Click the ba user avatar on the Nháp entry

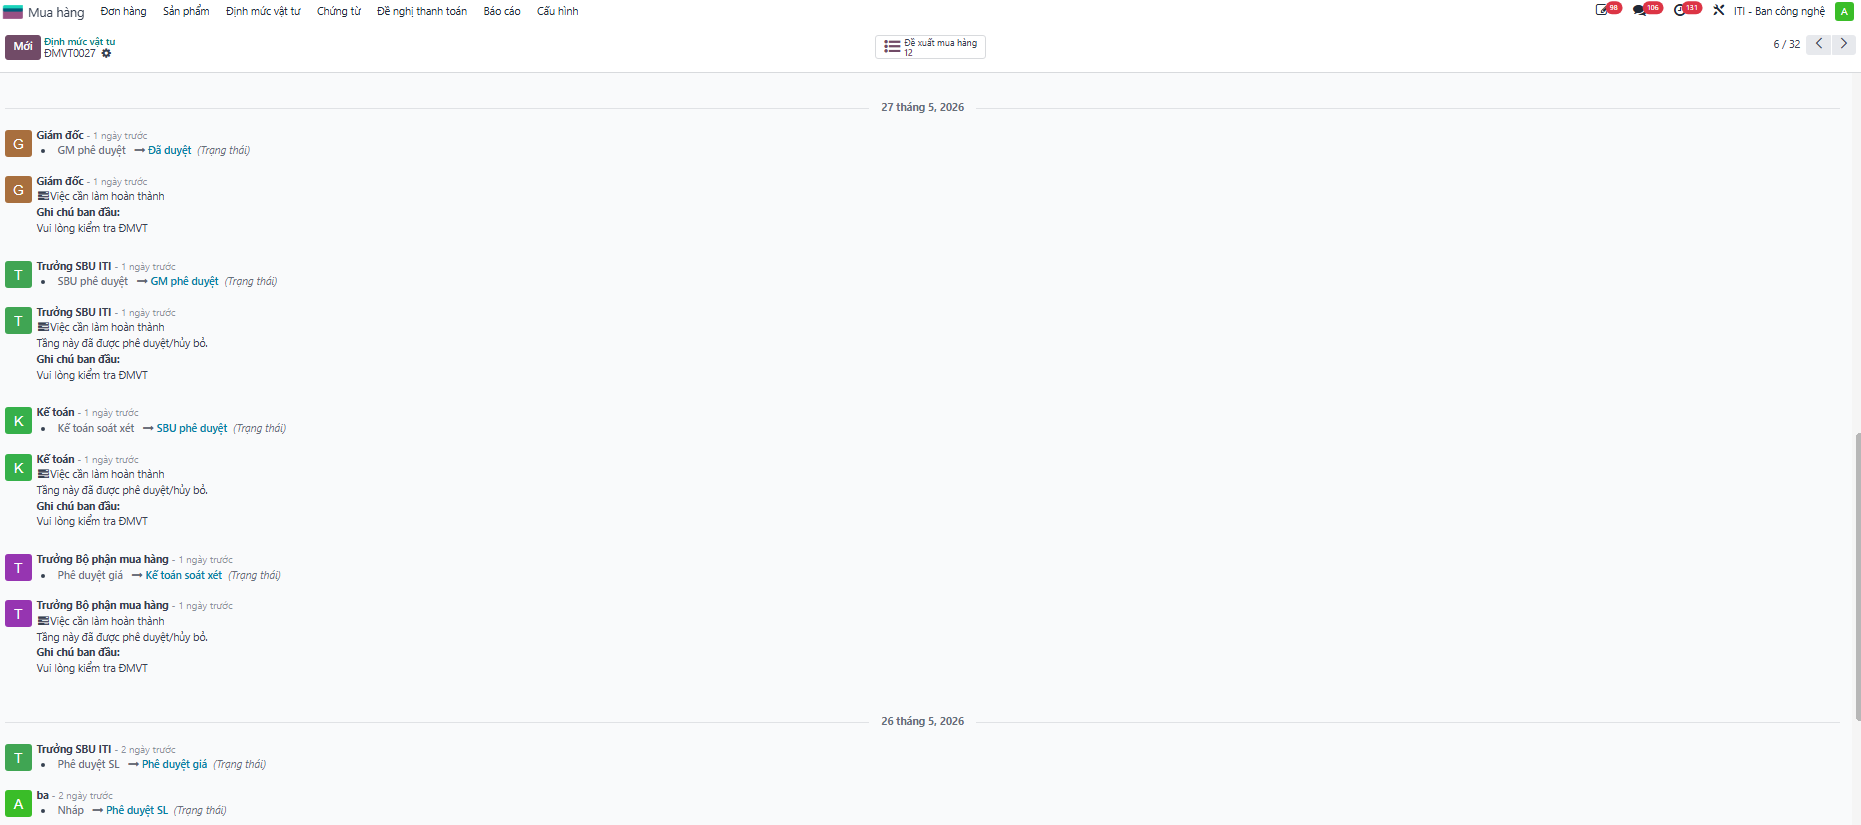(18, 804)
